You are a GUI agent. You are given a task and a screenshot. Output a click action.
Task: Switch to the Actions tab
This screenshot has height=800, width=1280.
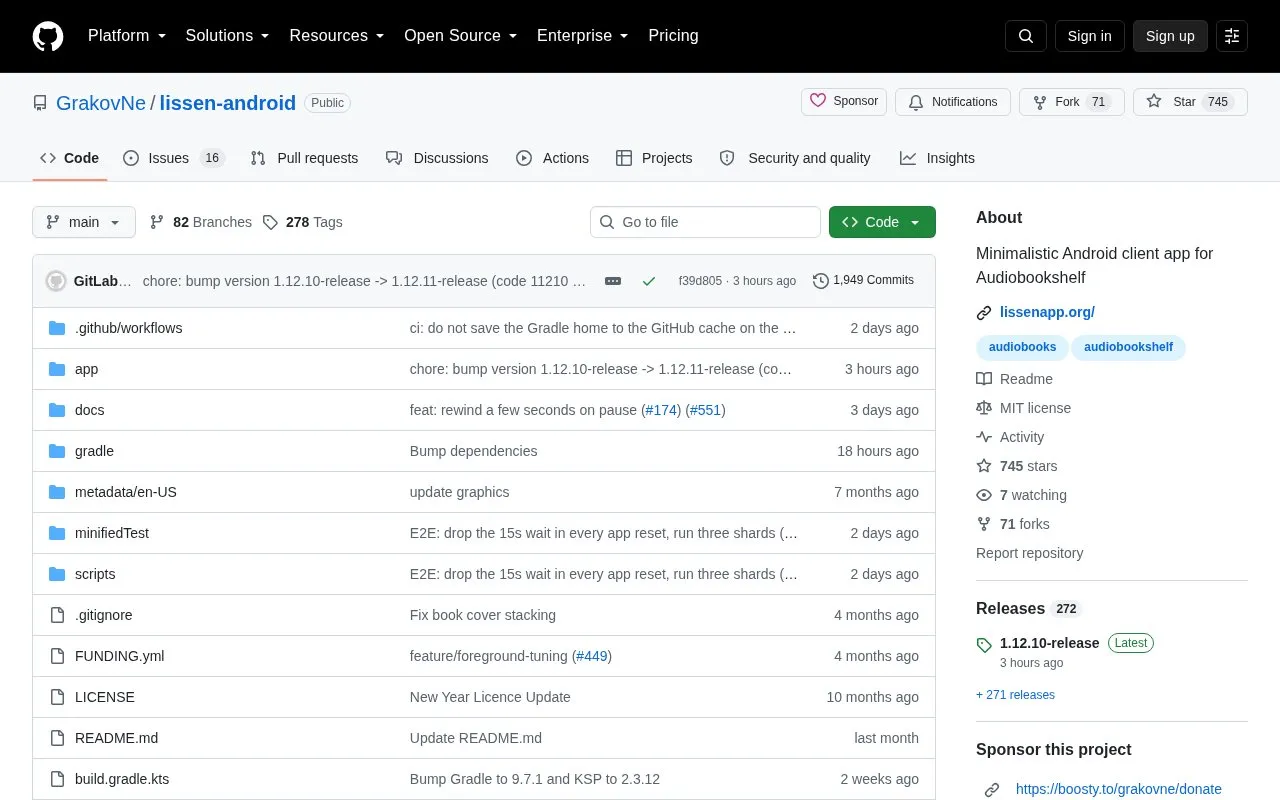552,158
